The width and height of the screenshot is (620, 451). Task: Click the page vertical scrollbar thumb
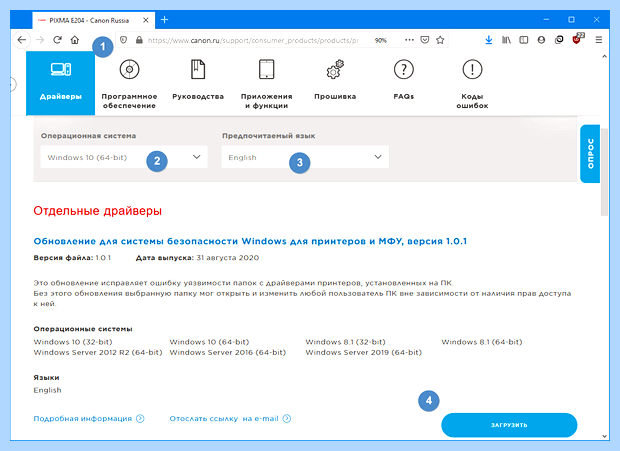[x=604, y=172]
